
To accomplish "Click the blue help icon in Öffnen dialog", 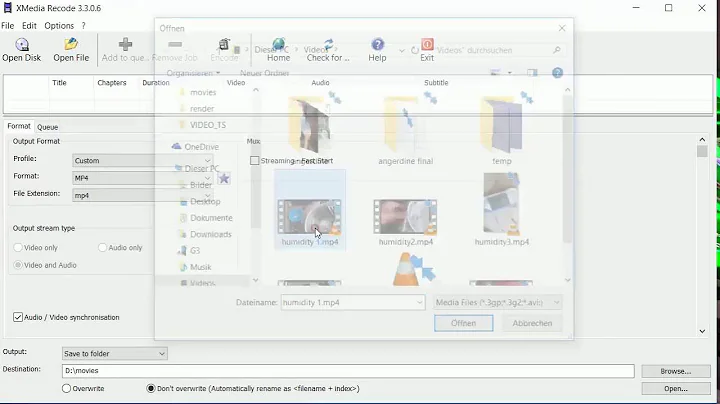I will click(x=557, y=73).
